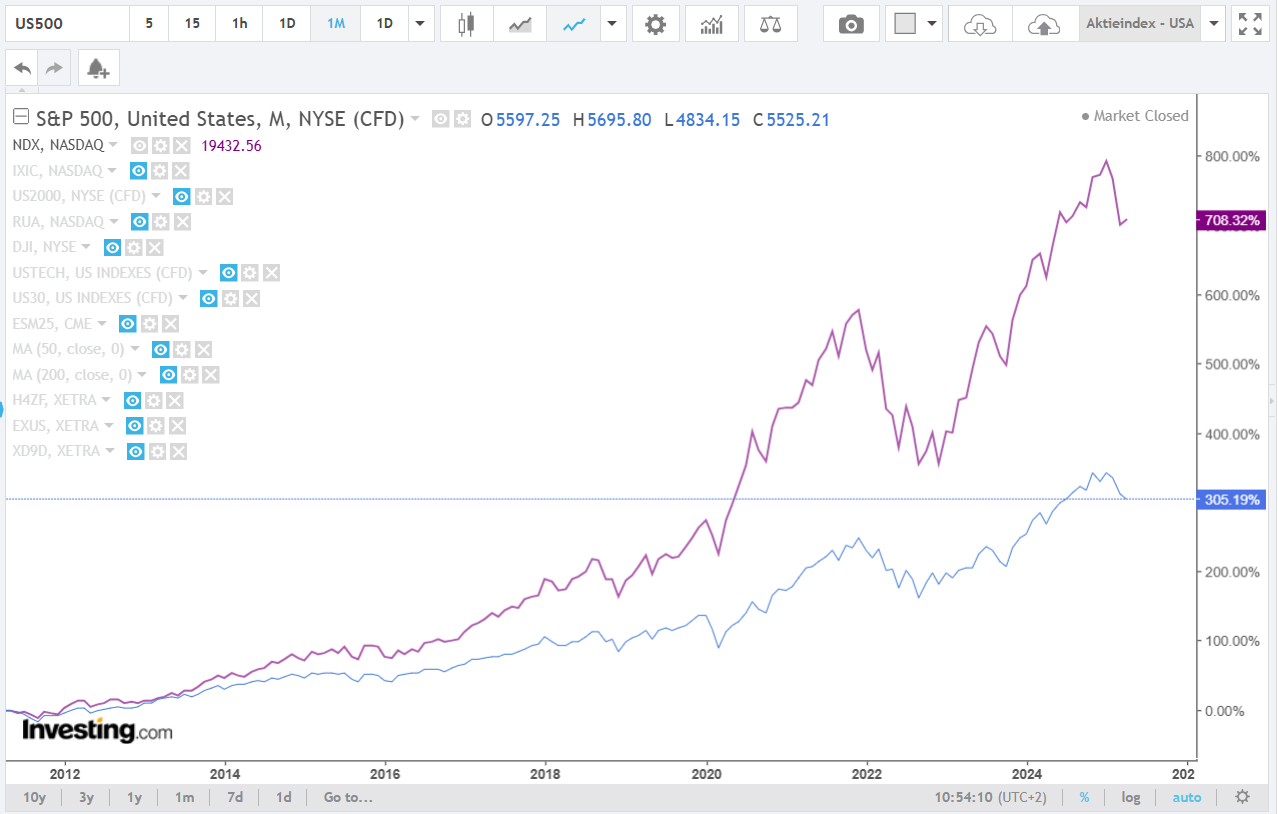The width and height of the screenshot is (1278, 814).
Task: Switch to the area chart style icon
Action: pos(520,24)
